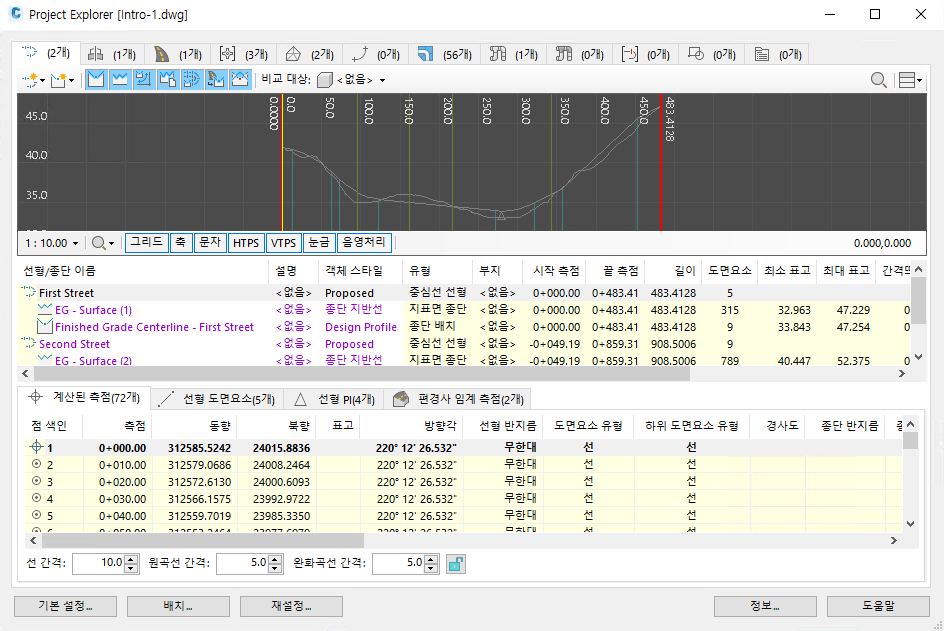
Task: Click the station table horizontal scrollbar
Action: pyautogui.click(x=202, y=541)
